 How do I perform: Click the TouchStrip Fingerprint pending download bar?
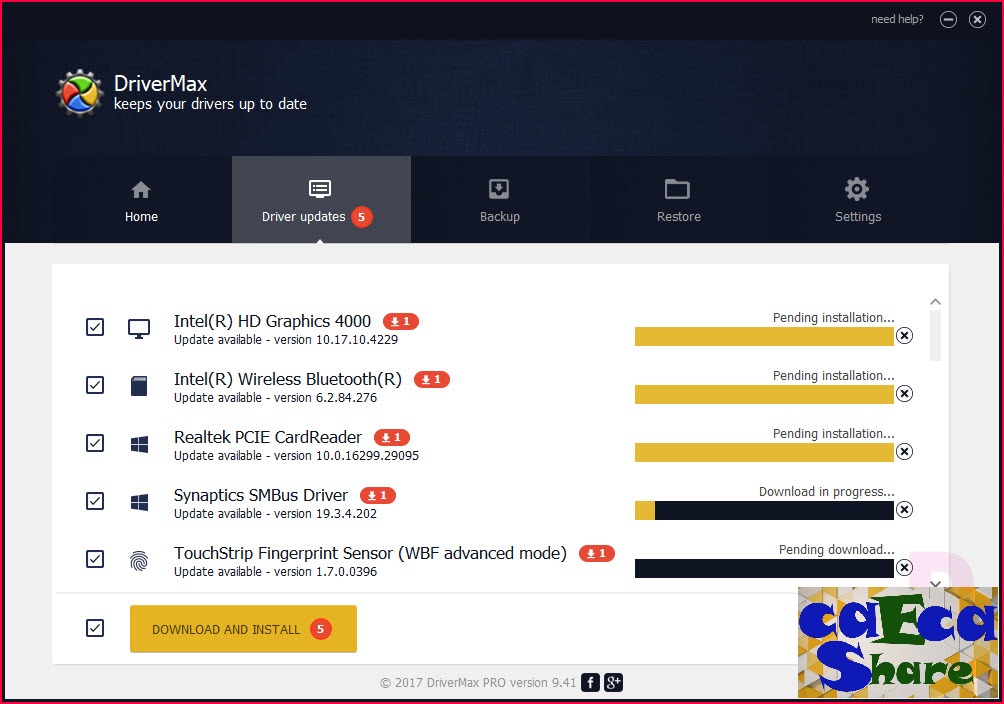point(764,568)
